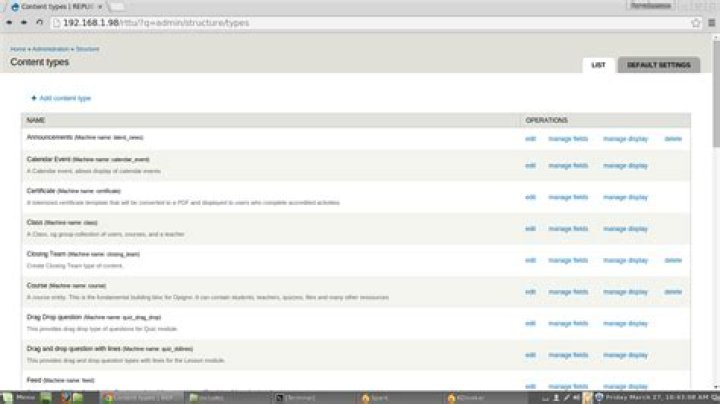720x404 pixels.
Task: Click the browser back arrow button
Action: tap(9, 22)
